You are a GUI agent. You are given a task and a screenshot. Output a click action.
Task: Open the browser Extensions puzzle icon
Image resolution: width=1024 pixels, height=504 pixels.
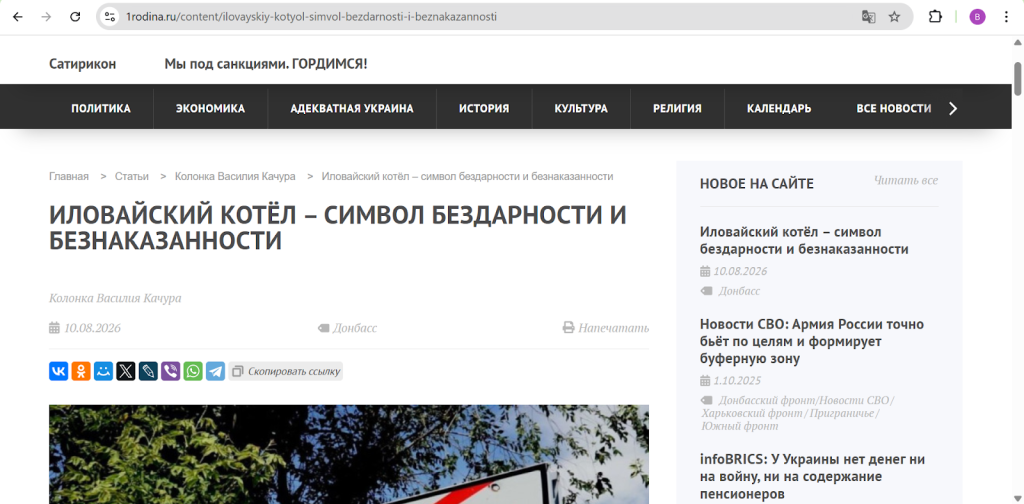pyautogui.click(x=936, y=17)
